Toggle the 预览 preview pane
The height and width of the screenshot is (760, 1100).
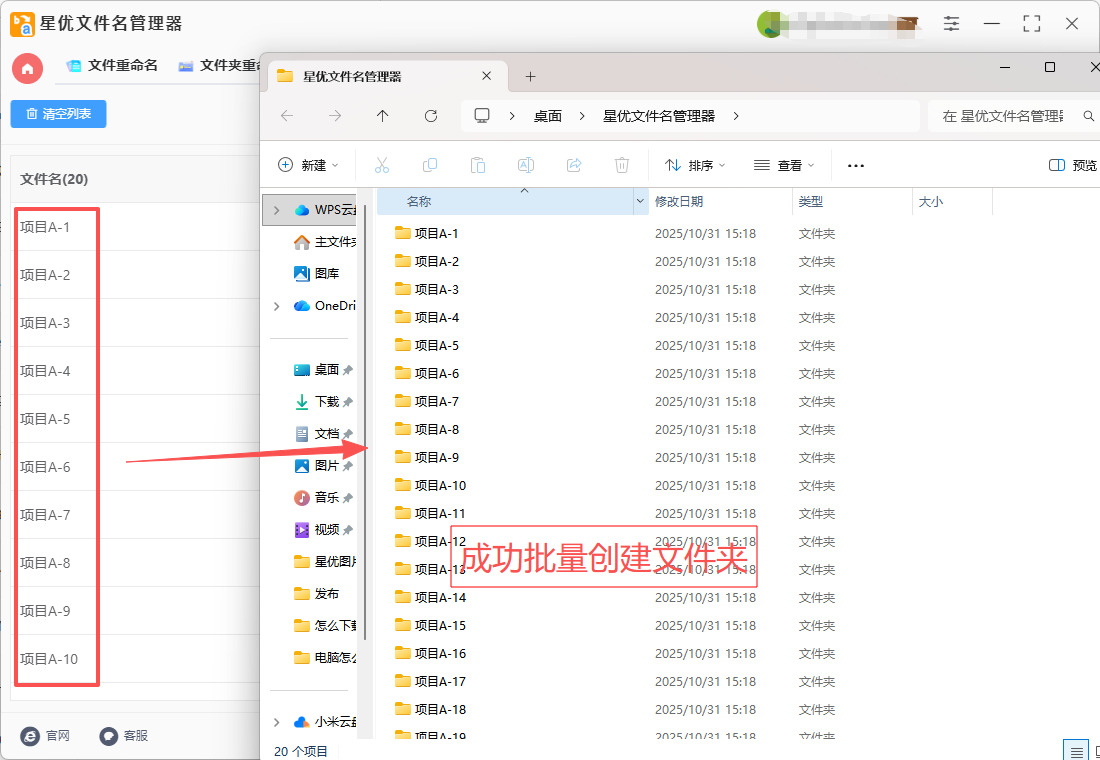[1073, 165]
